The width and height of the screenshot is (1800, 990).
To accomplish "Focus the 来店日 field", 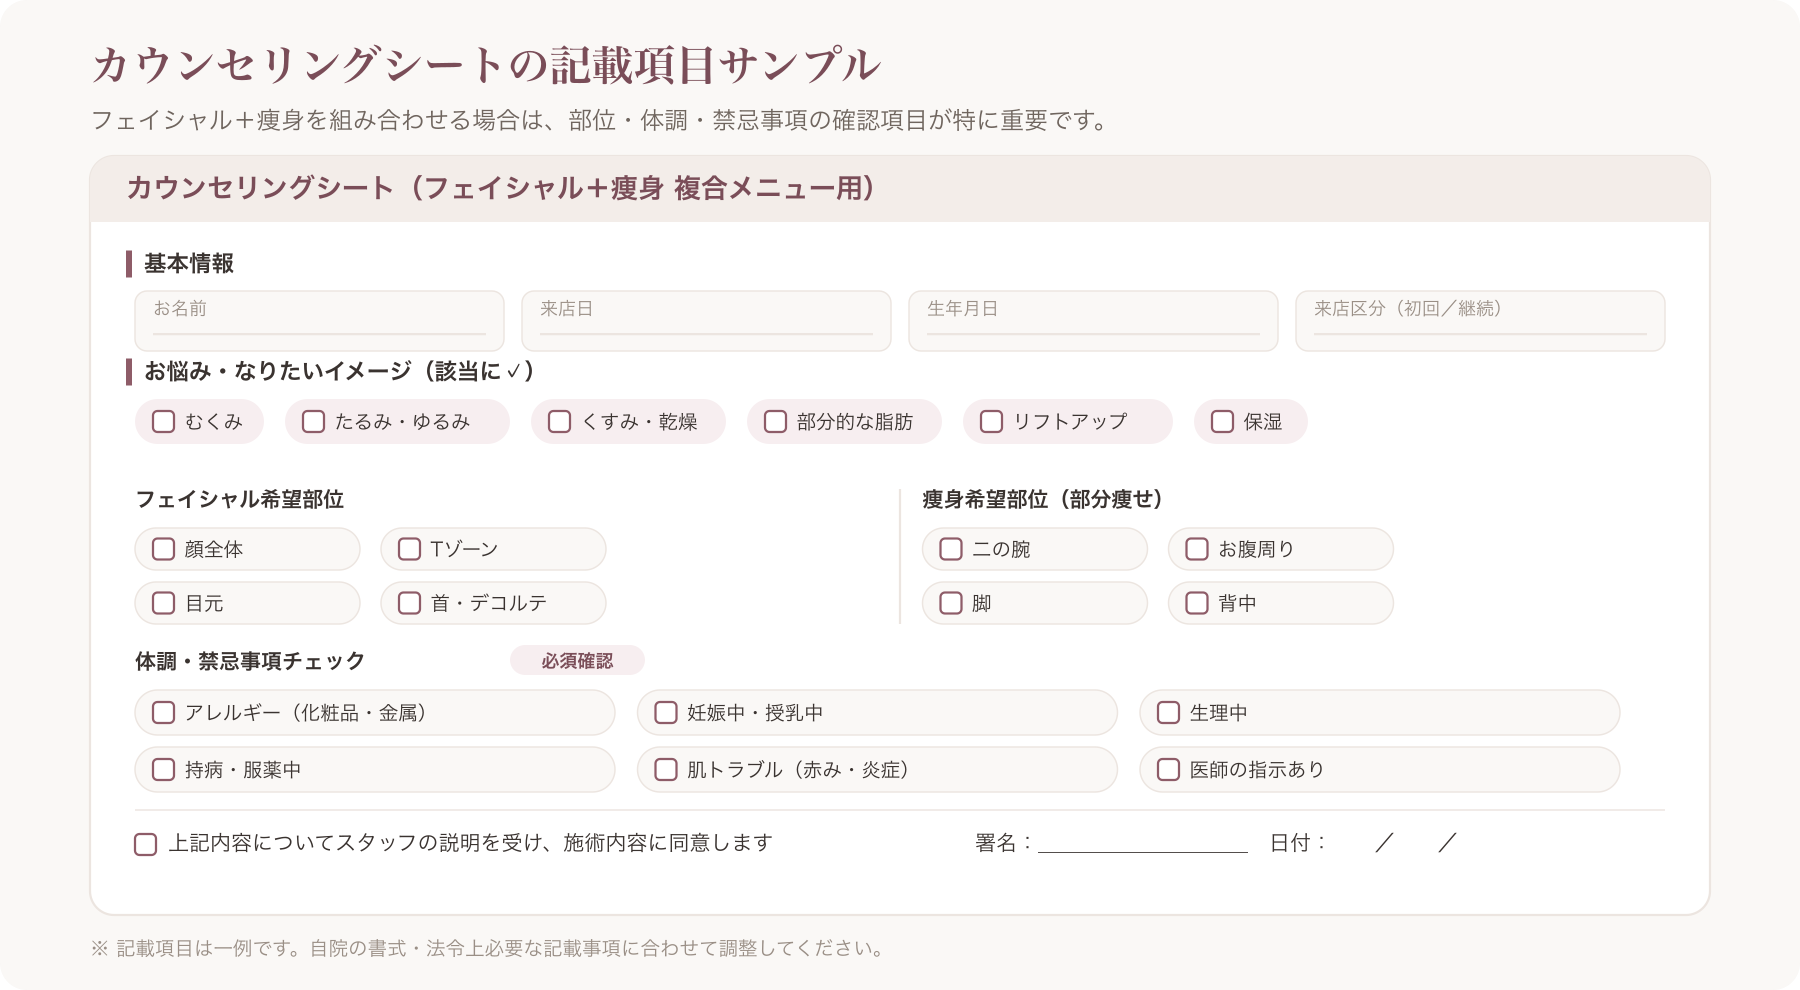I will 706,321.
